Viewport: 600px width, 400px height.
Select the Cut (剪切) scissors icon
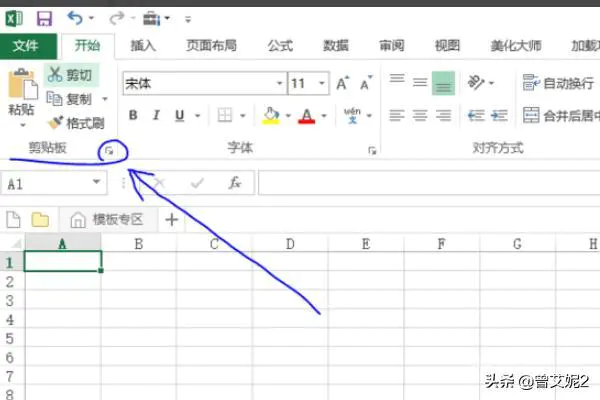(x=55, y=74)
